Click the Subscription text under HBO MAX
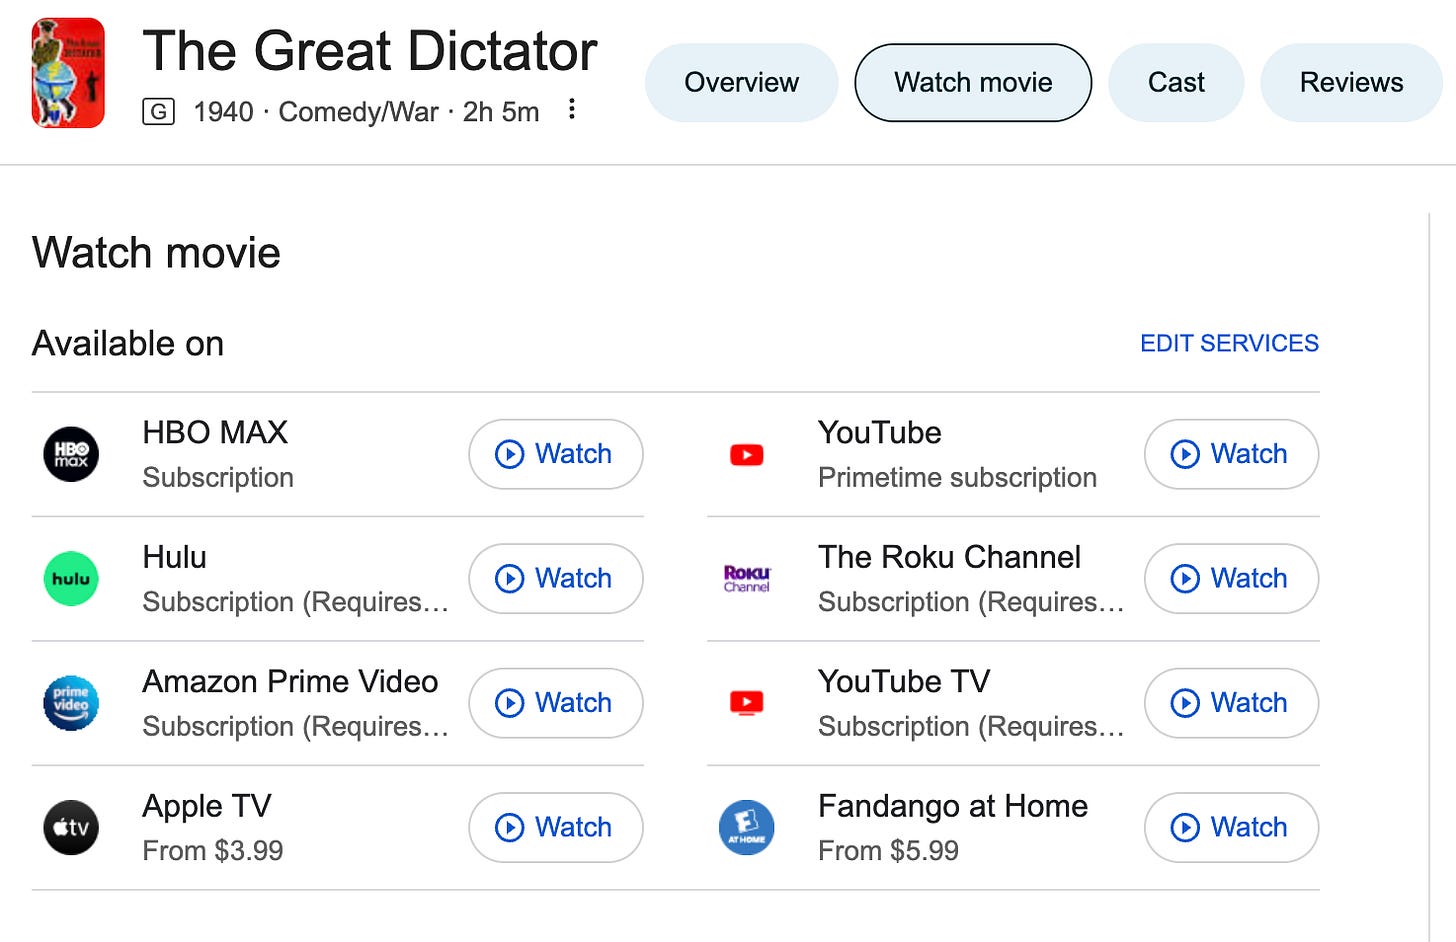Screen dimensions: 1456x942 pos(218,478)
